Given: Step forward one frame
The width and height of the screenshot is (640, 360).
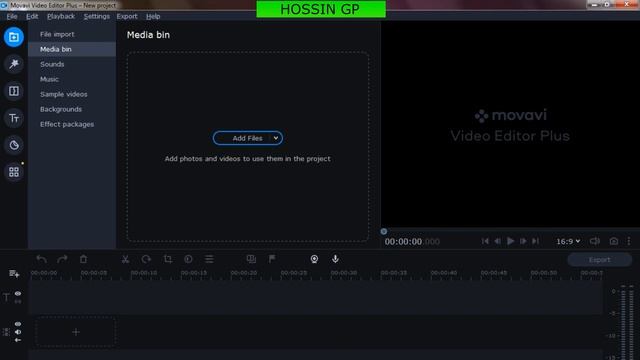Looking at the screenshot, I should coord(523,241).
